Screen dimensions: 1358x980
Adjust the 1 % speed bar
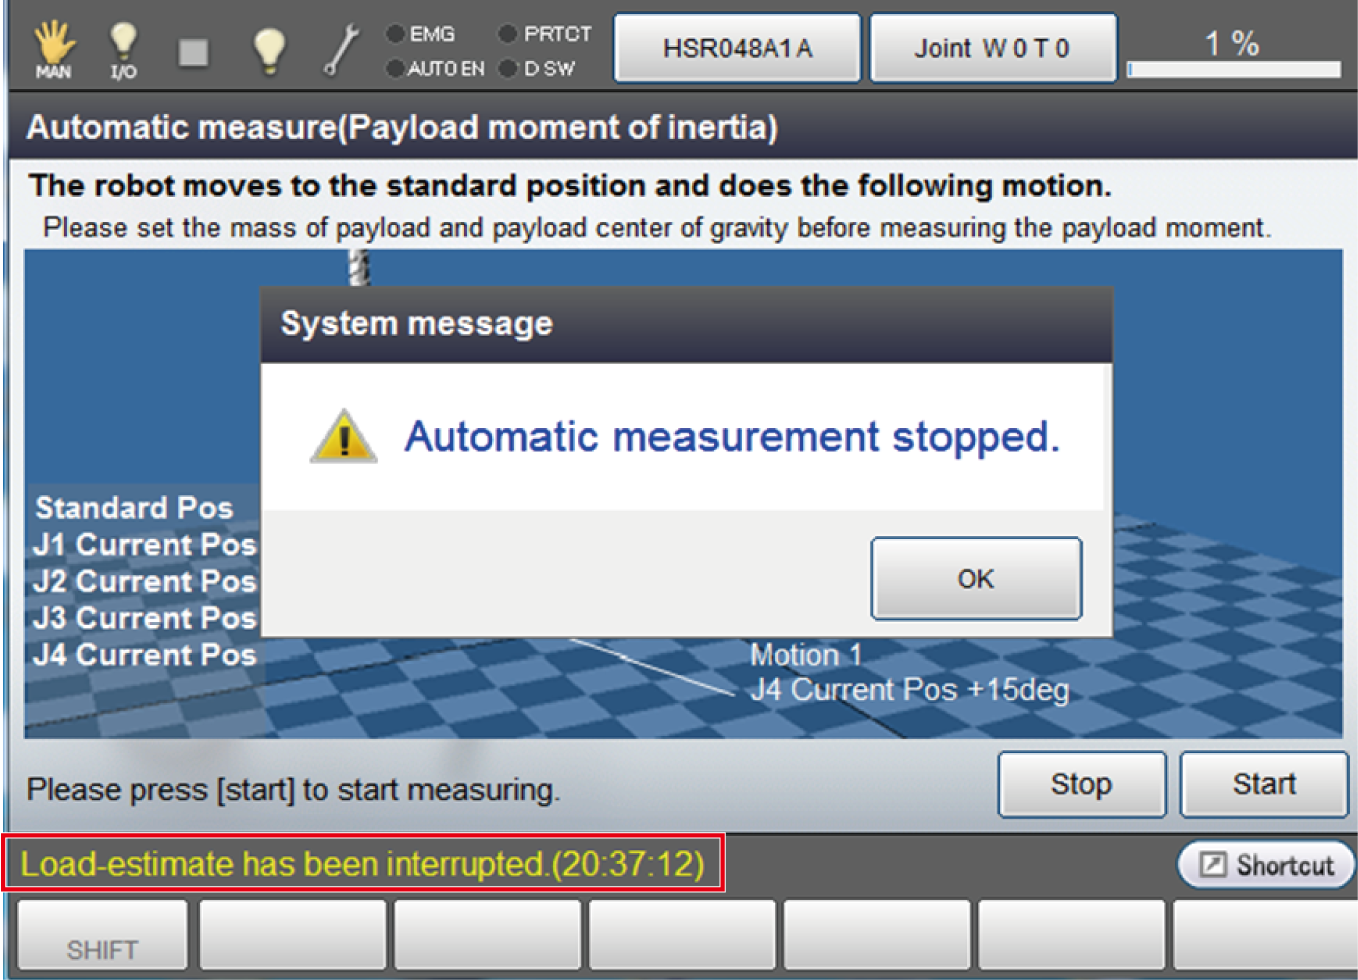point(1233,69)
